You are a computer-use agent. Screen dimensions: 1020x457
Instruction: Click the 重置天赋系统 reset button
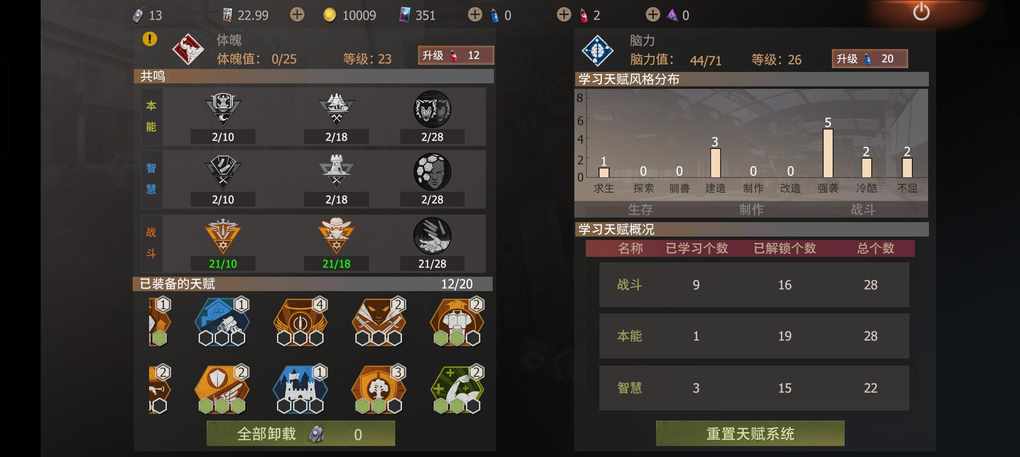[x=750, y=434]
